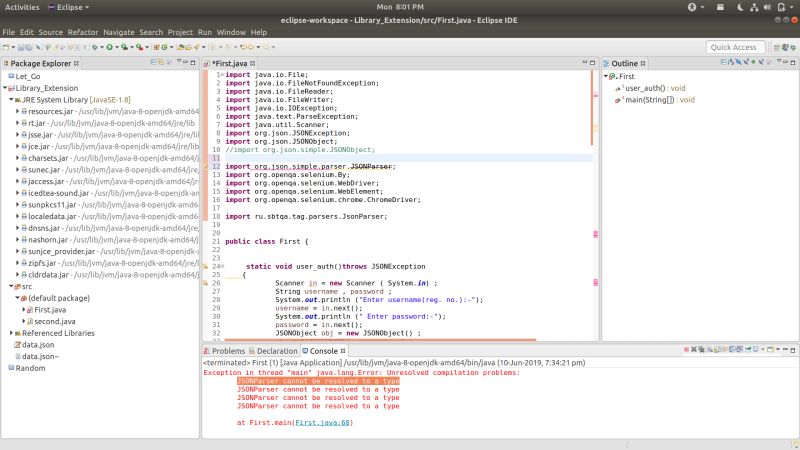
Task: Click the New Java Package icon
Action: click(156, 47)
